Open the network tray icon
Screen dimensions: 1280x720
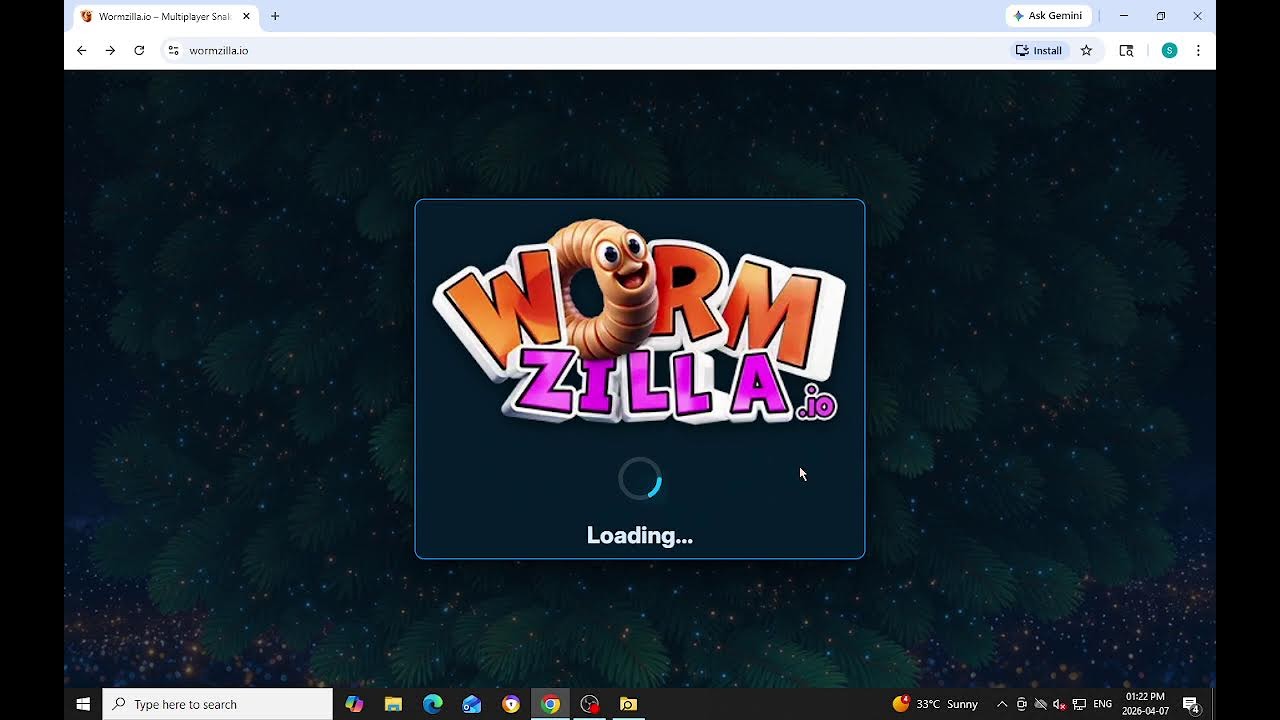coord(1079,704)
